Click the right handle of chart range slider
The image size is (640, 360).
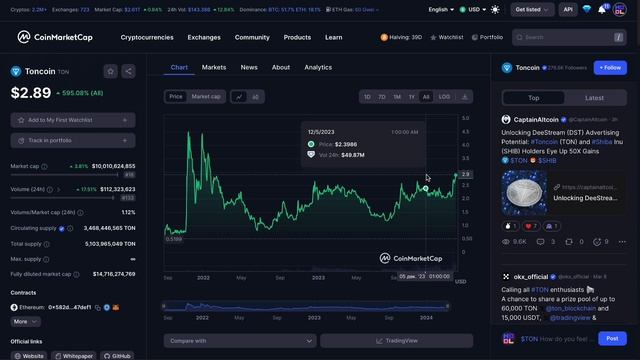pyautogui.click(x=448, y=306)
